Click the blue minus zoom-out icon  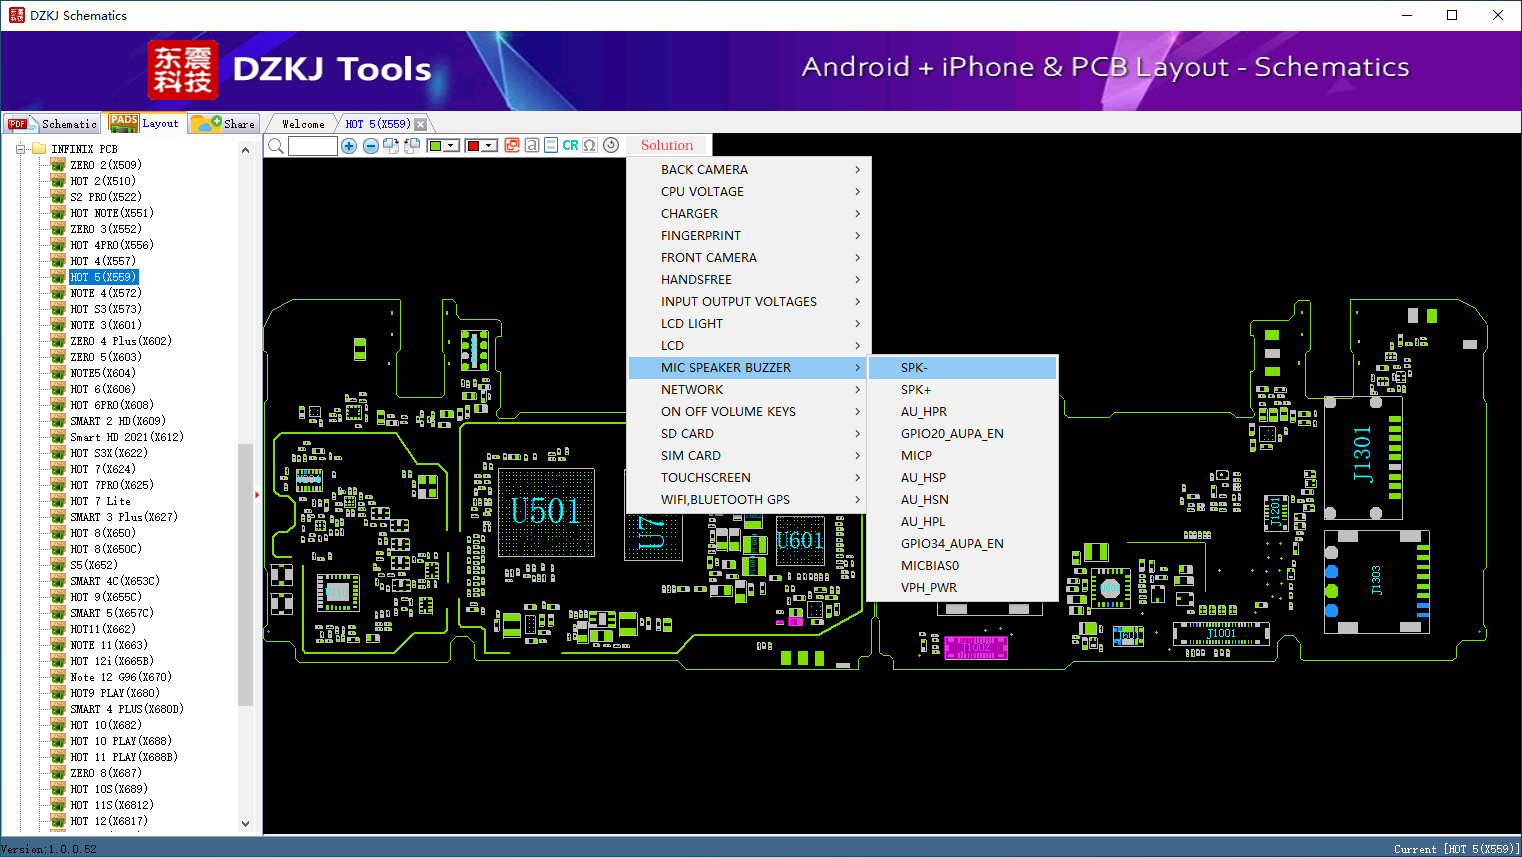click(371, 146)
